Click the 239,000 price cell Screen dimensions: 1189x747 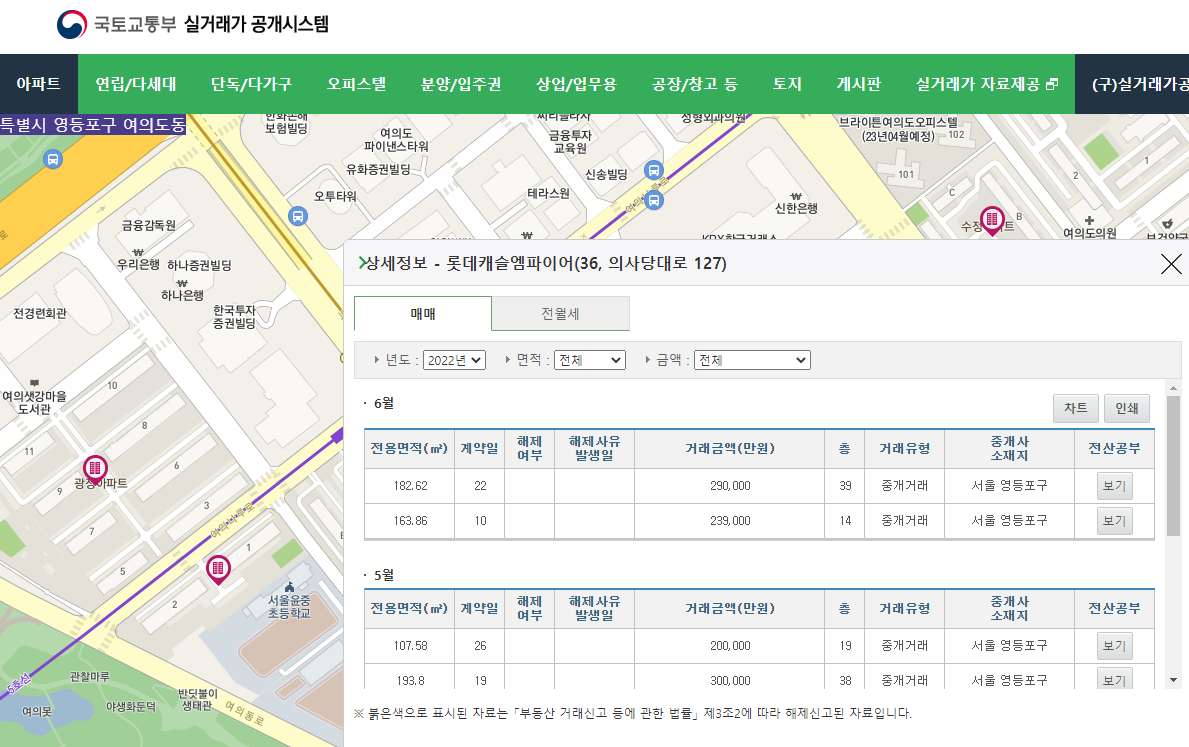[729, 521]
